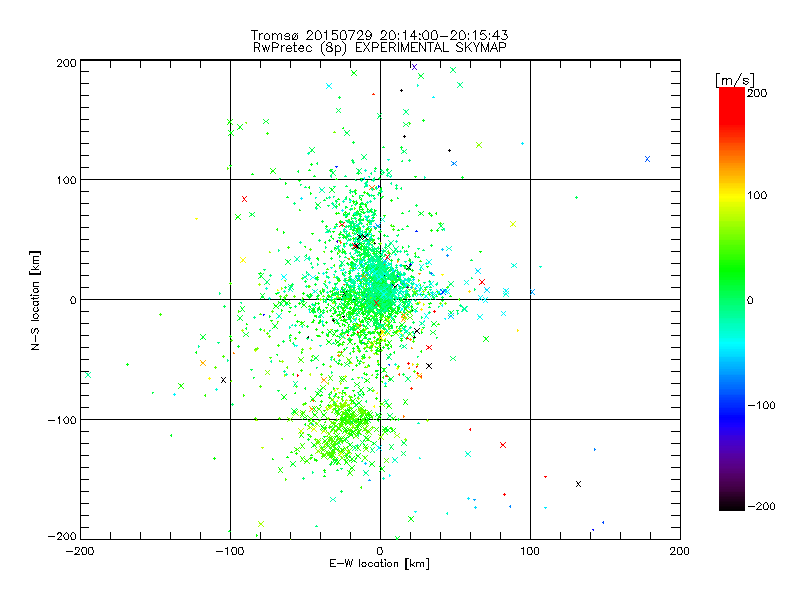The image size is (800, 600).
Task: Click the y-axis tick label '200'
Action: tap(67, 63)
